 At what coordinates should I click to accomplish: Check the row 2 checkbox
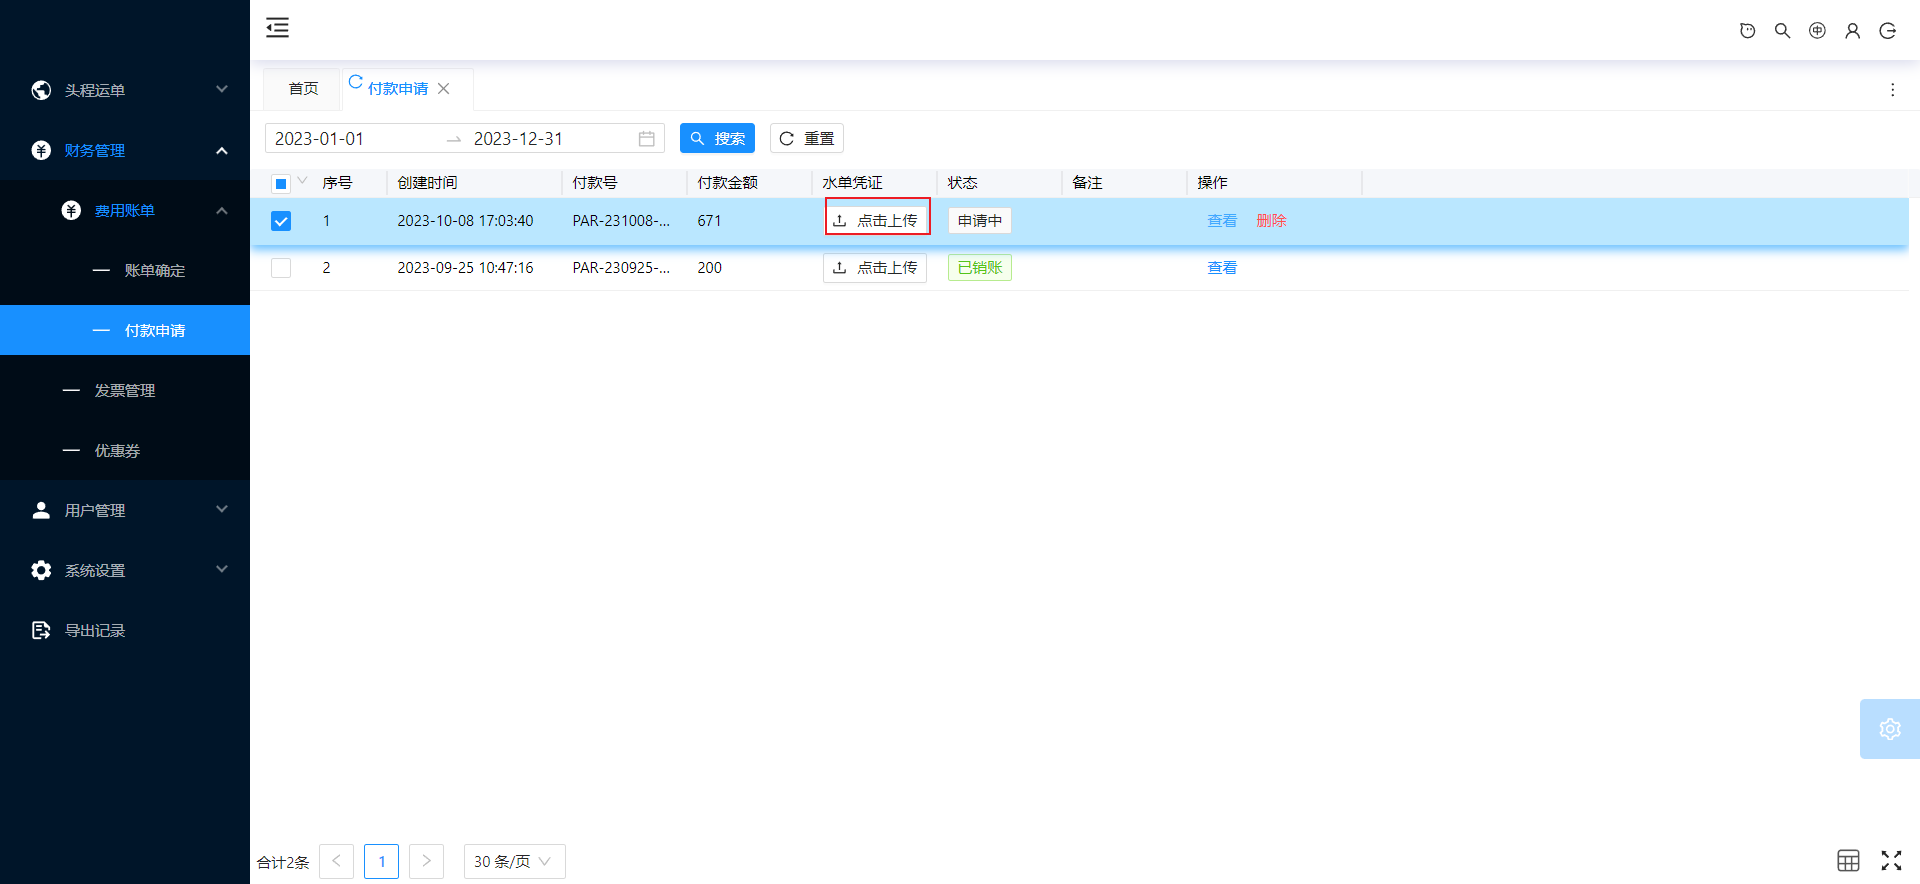(x=281, y=268)
